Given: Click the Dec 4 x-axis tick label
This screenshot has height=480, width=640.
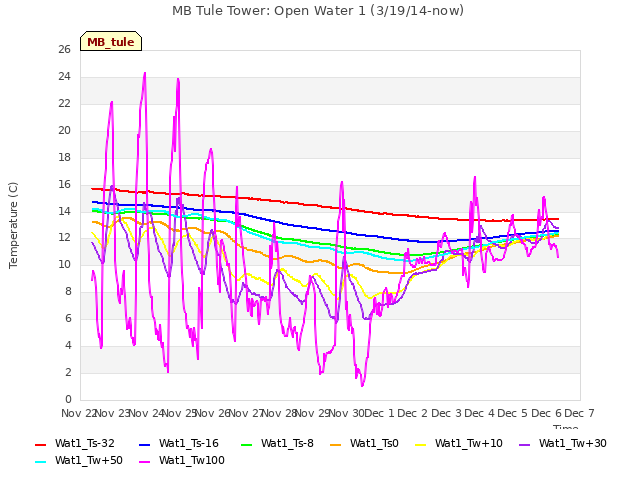Looking at the screenshot, I should point(480,413).
